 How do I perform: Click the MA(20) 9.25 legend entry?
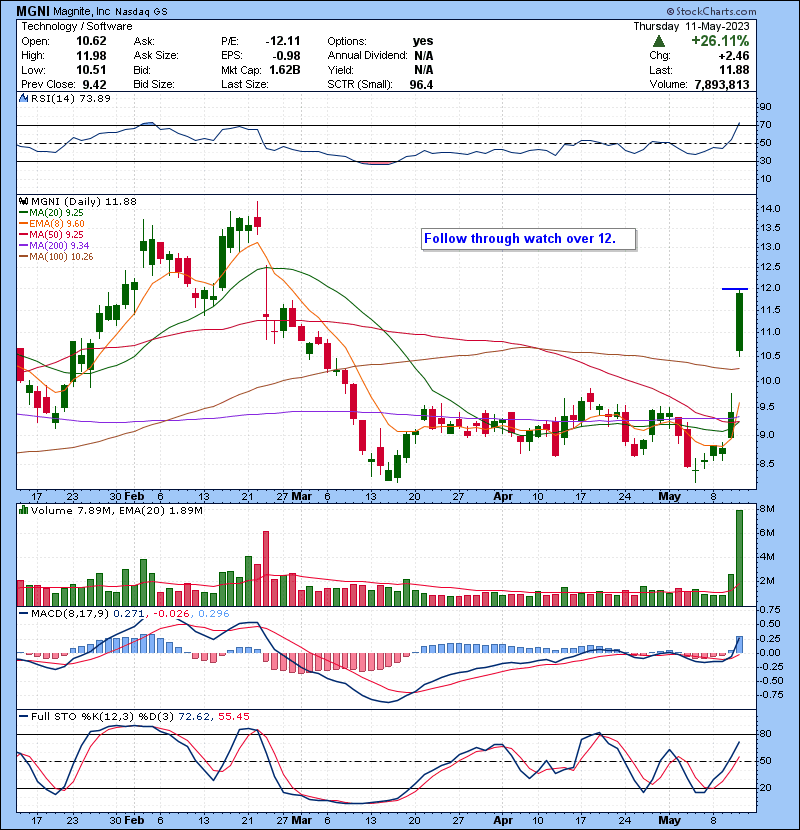click(x=52, y=213)
